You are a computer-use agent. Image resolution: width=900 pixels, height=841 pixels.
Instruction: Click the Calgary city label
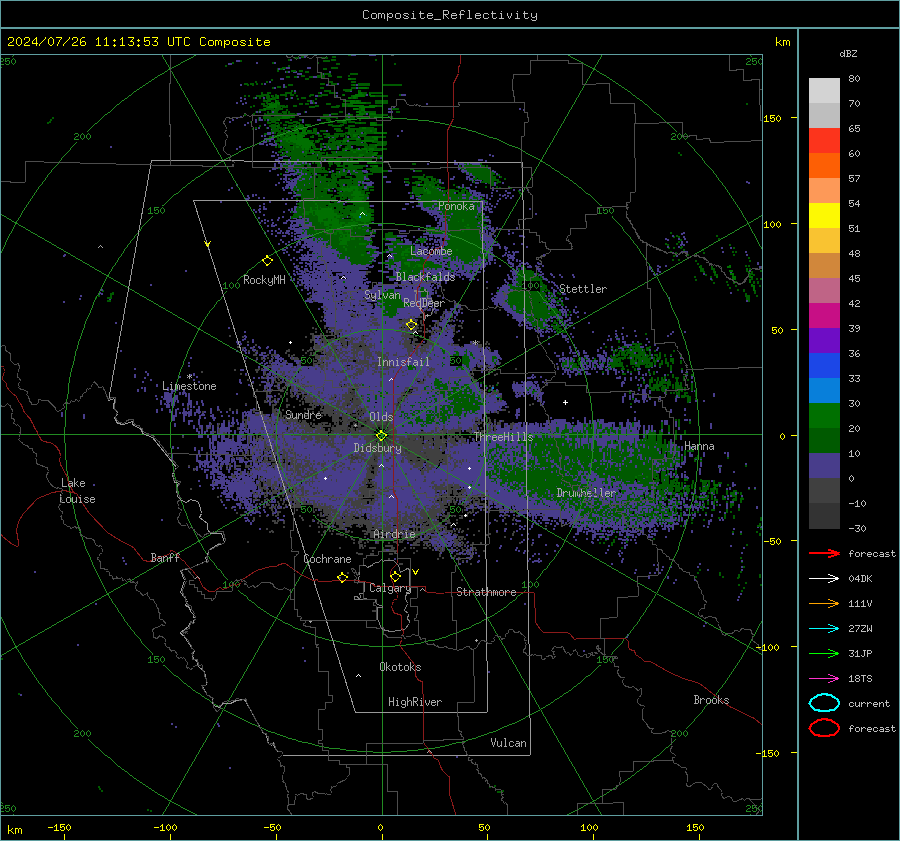pos(390,588)
